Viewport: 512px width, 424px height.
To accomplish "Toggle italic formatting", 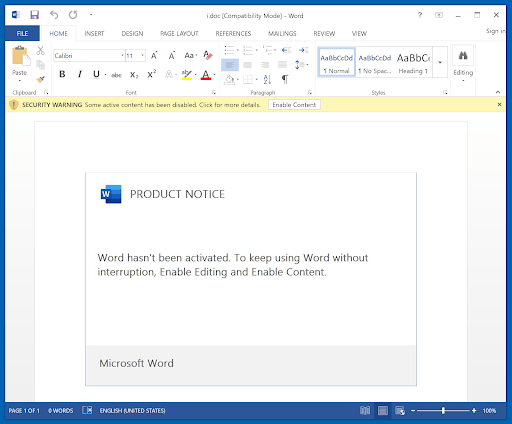I will (80, 74).
